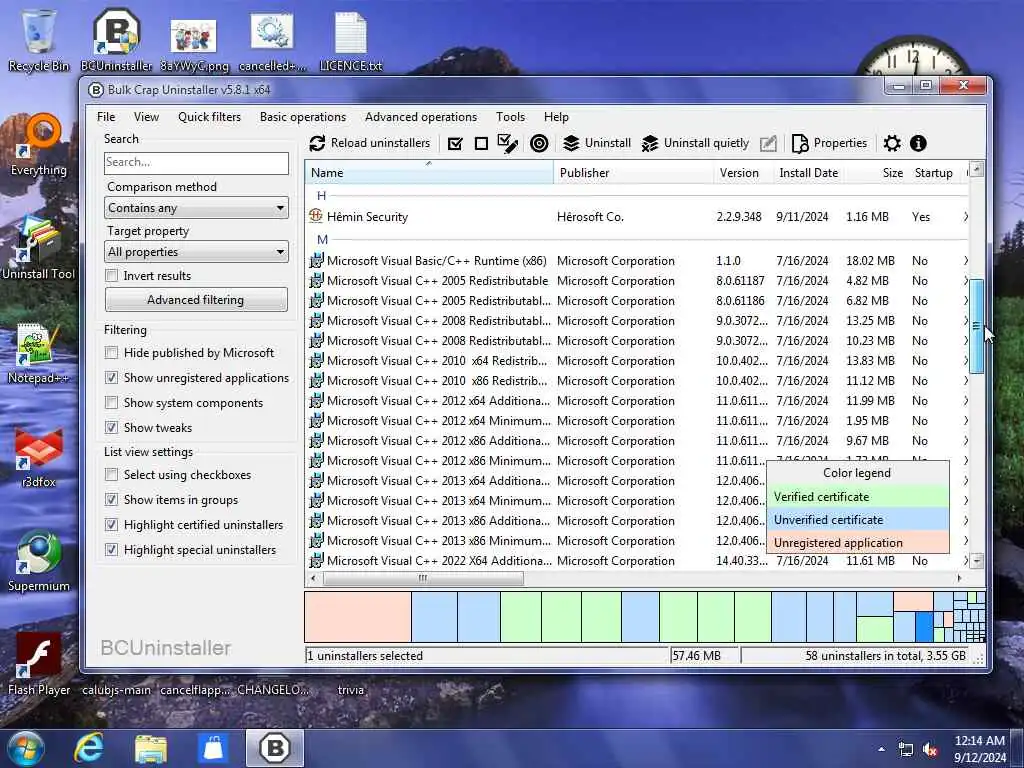The height and width of the screenshot is (768, 1024).
Task: Uncheck Highlight special uninstallers
Action: pyautogui.click(x=112, y=550)
